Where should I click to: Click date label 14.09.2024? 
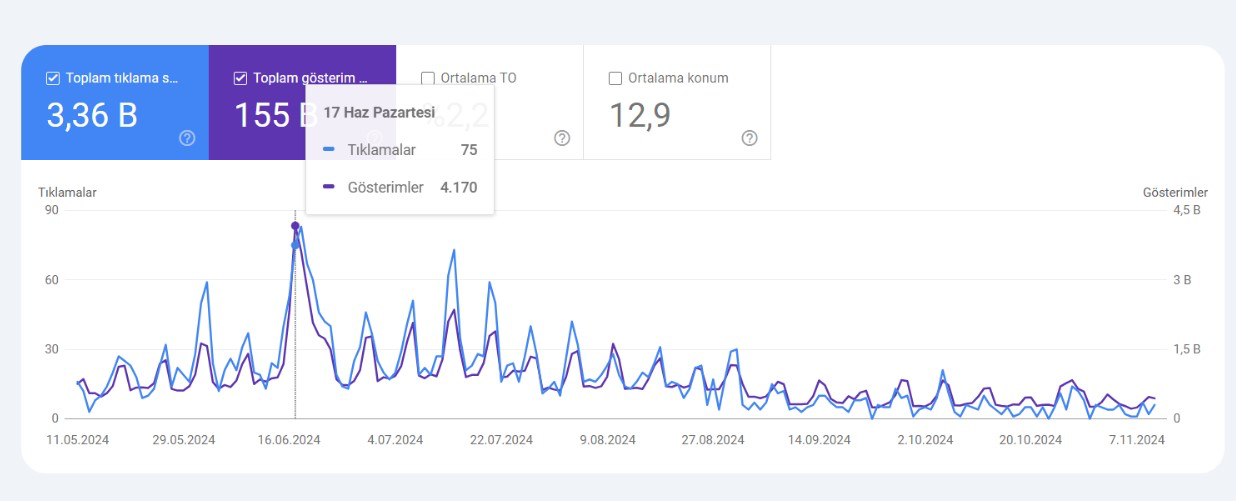click(x=820, y=439)
